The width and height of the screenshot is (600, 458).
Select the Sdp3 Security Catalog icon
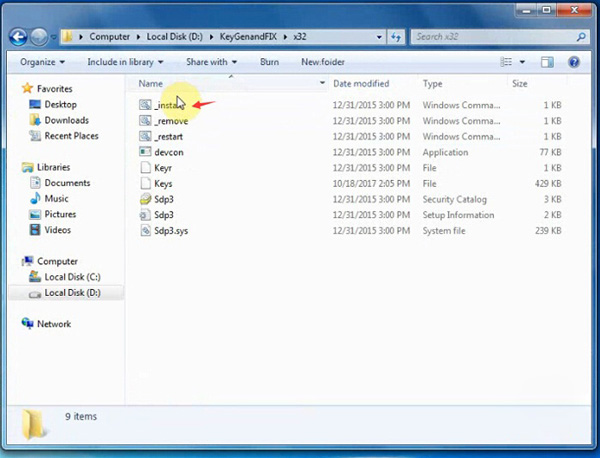[145, 199]
